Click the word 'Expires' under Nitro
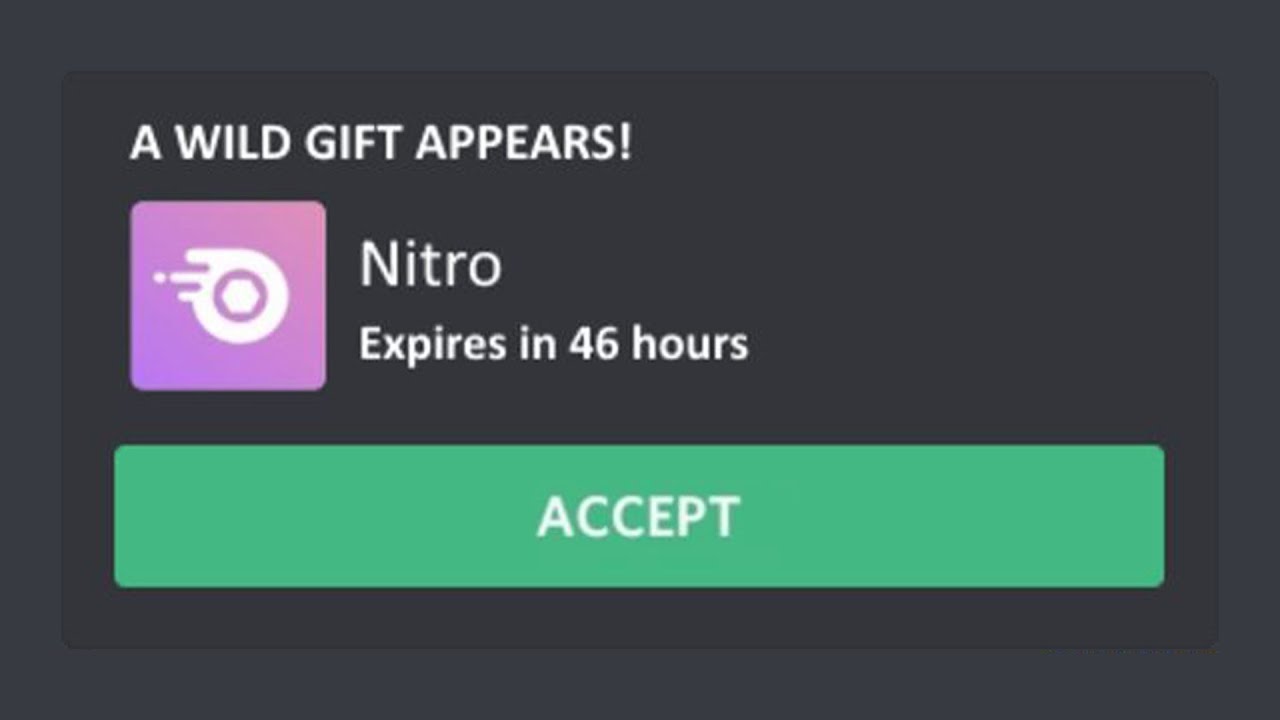The height and width of the screenshot is (720, 1280). pos(432,346)
